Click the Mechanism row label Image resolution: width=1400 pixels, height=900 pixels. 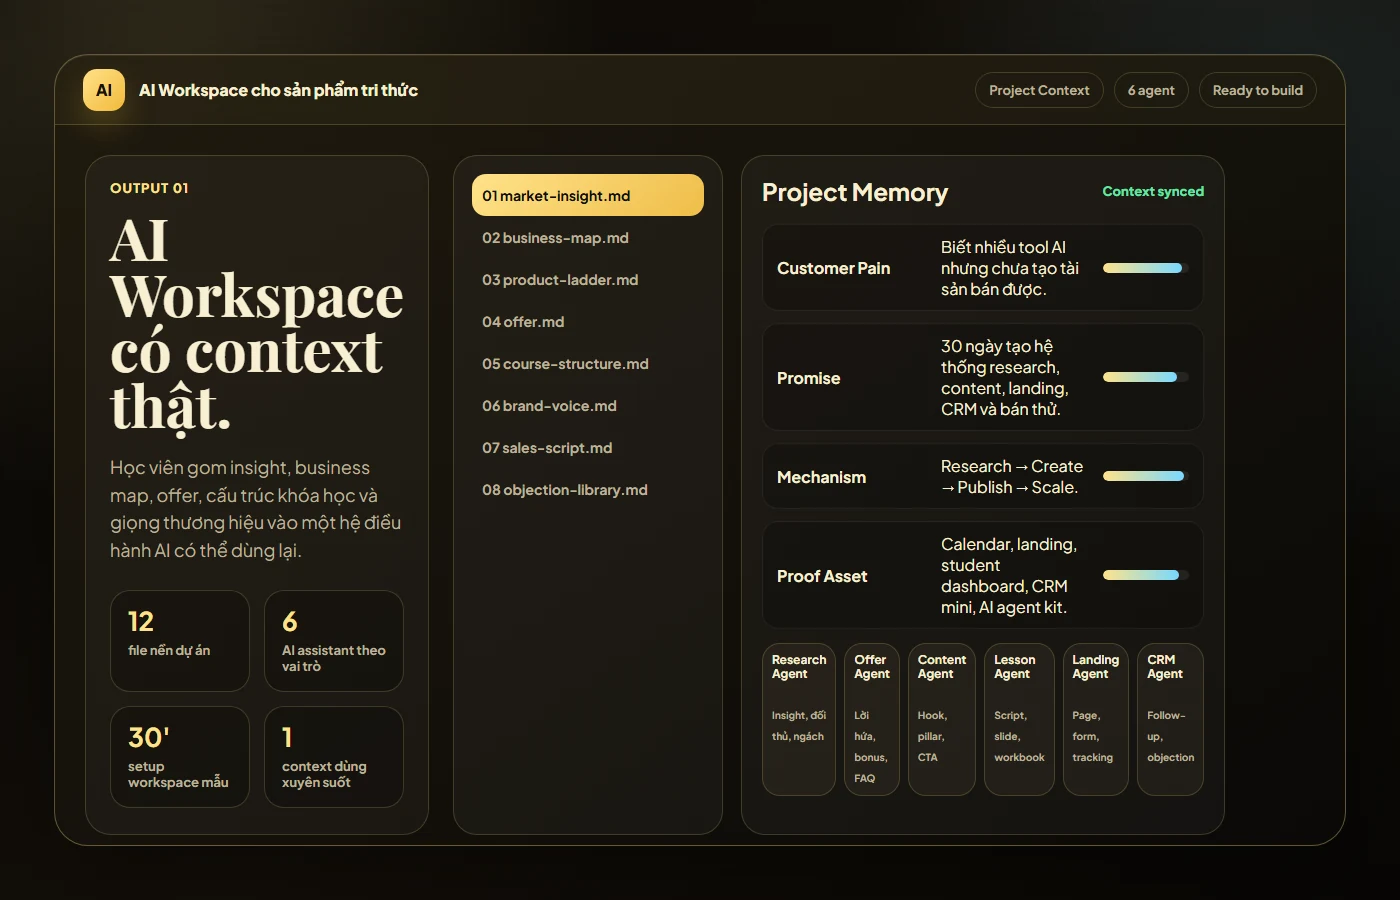click(821, 477)
